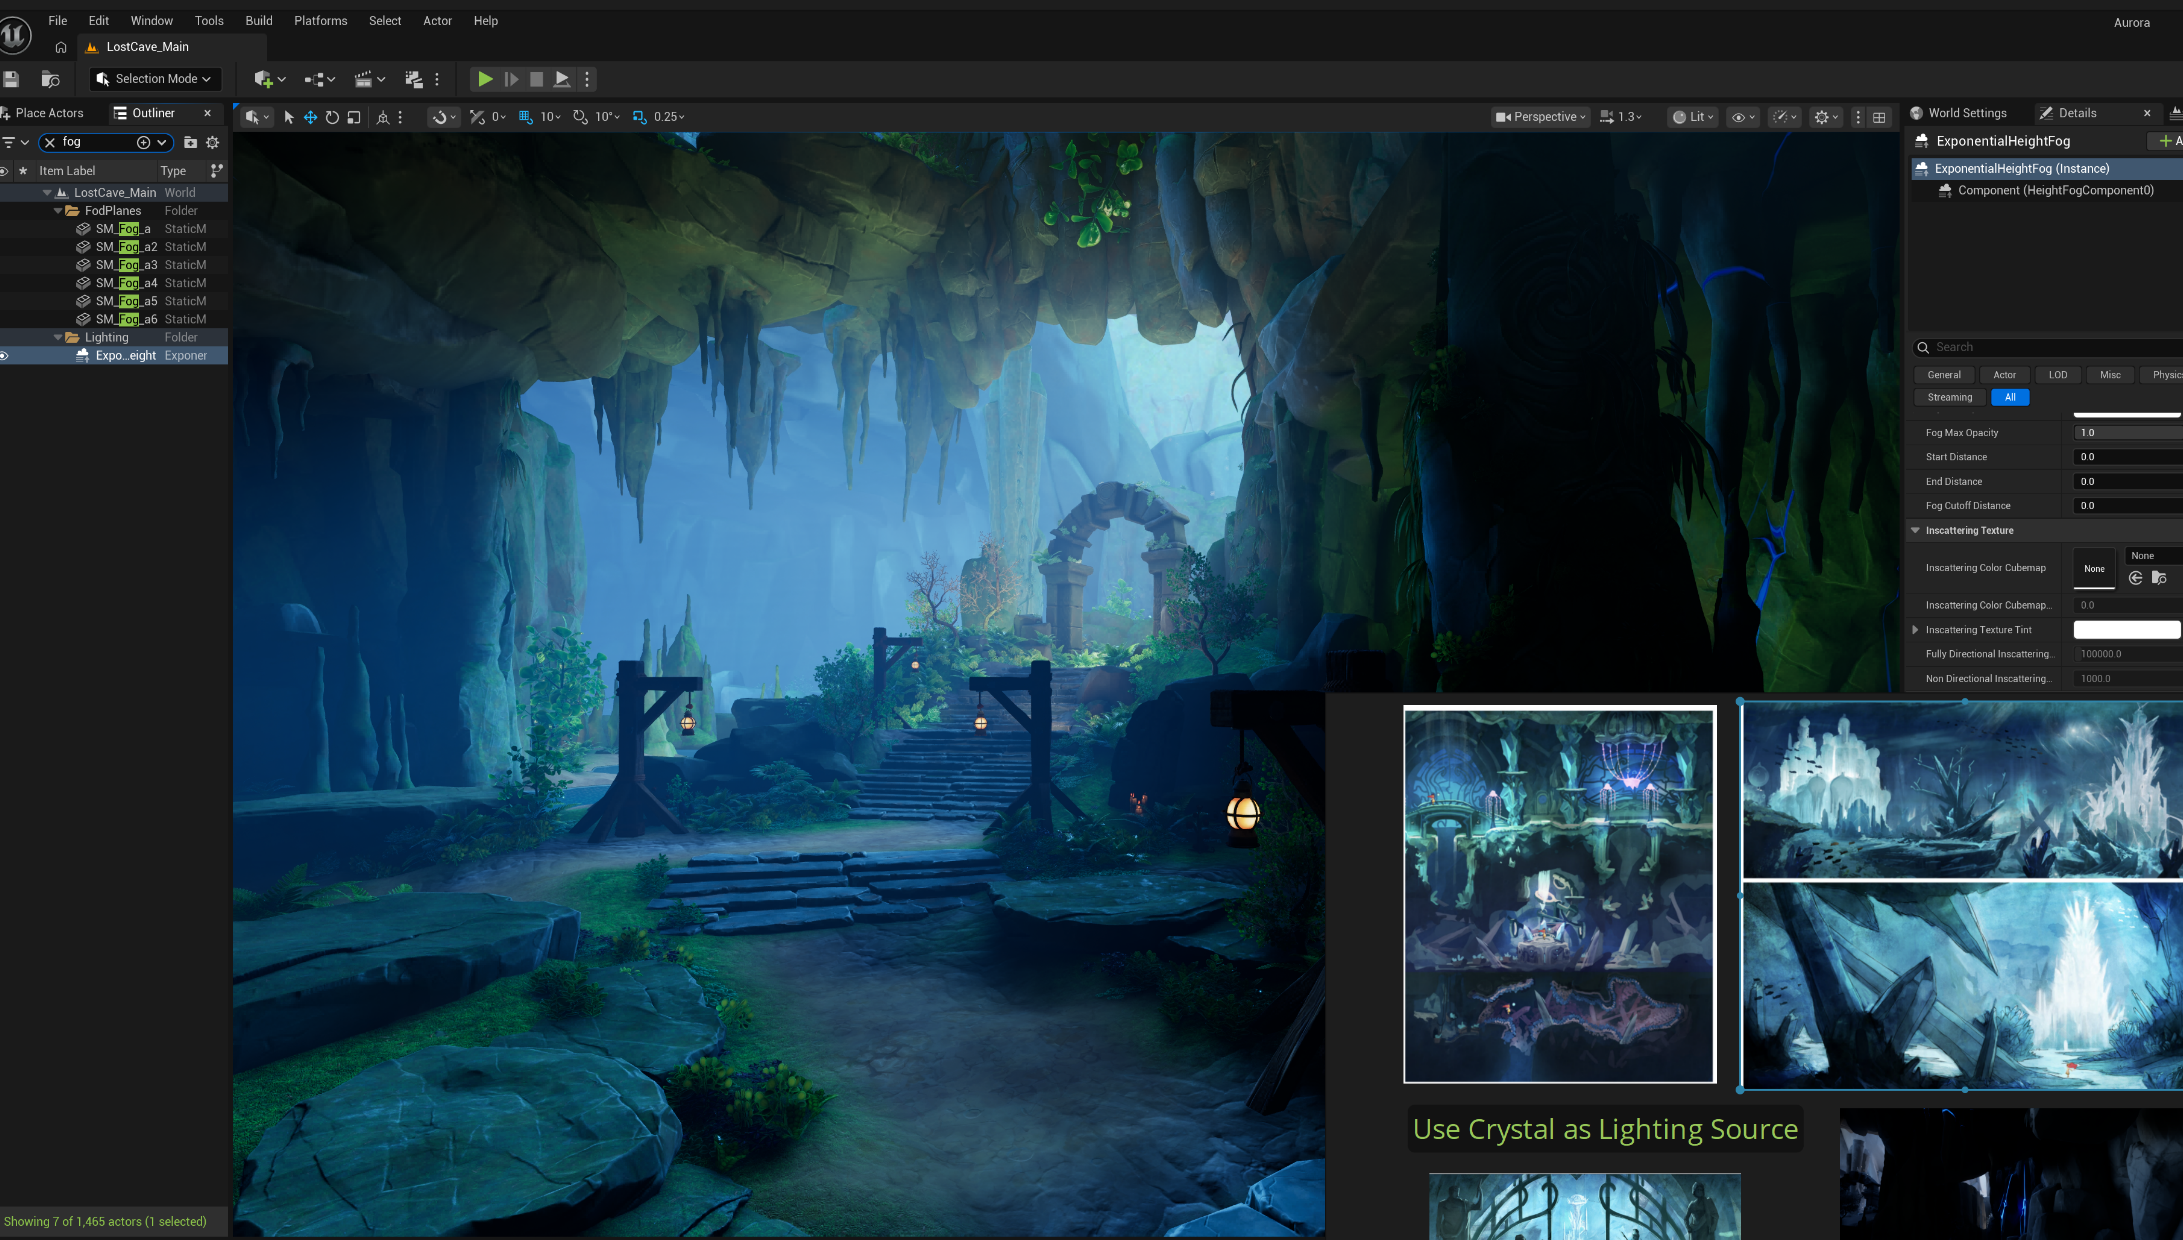Open Outliner settings gear
Image resolution: width=2183 pixels, height=1240 pixels.
(x=212, y=142)
